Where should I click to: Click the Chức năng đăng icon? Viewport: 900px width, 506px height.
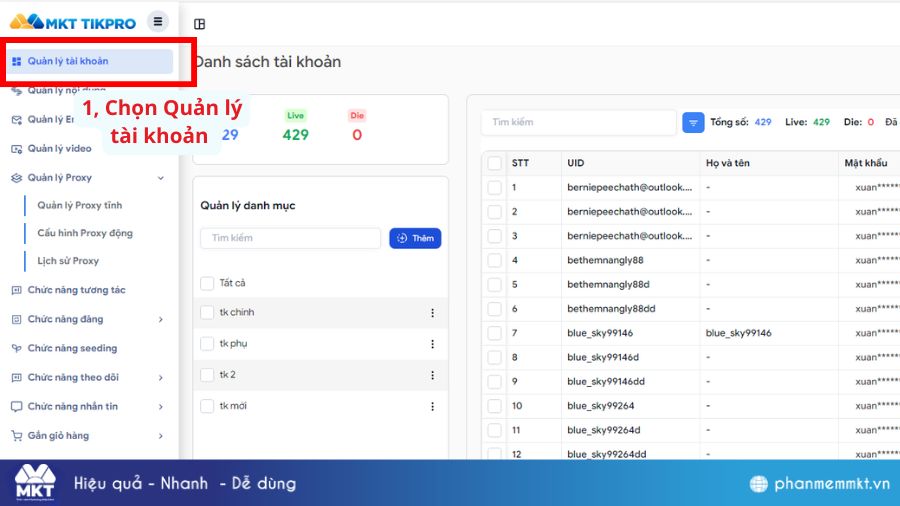click(17, 320)
